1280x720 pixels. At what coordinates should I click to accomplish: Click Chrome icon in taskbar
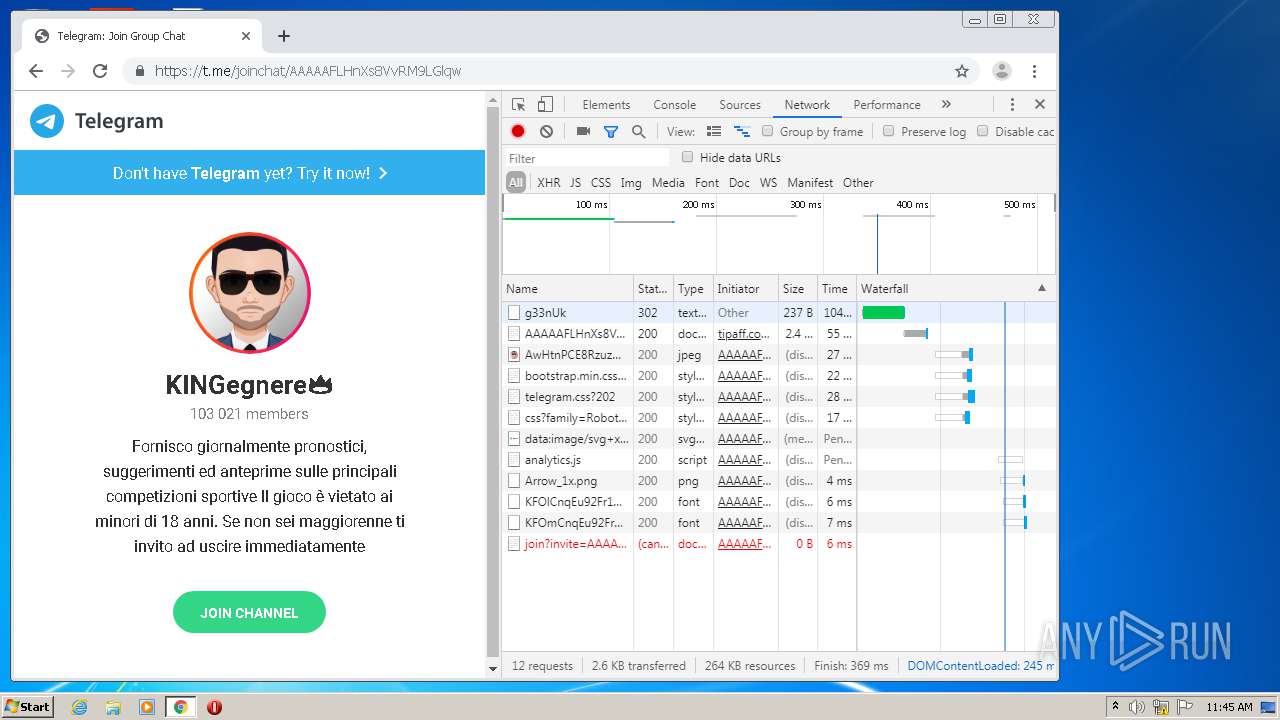(180, 707)
